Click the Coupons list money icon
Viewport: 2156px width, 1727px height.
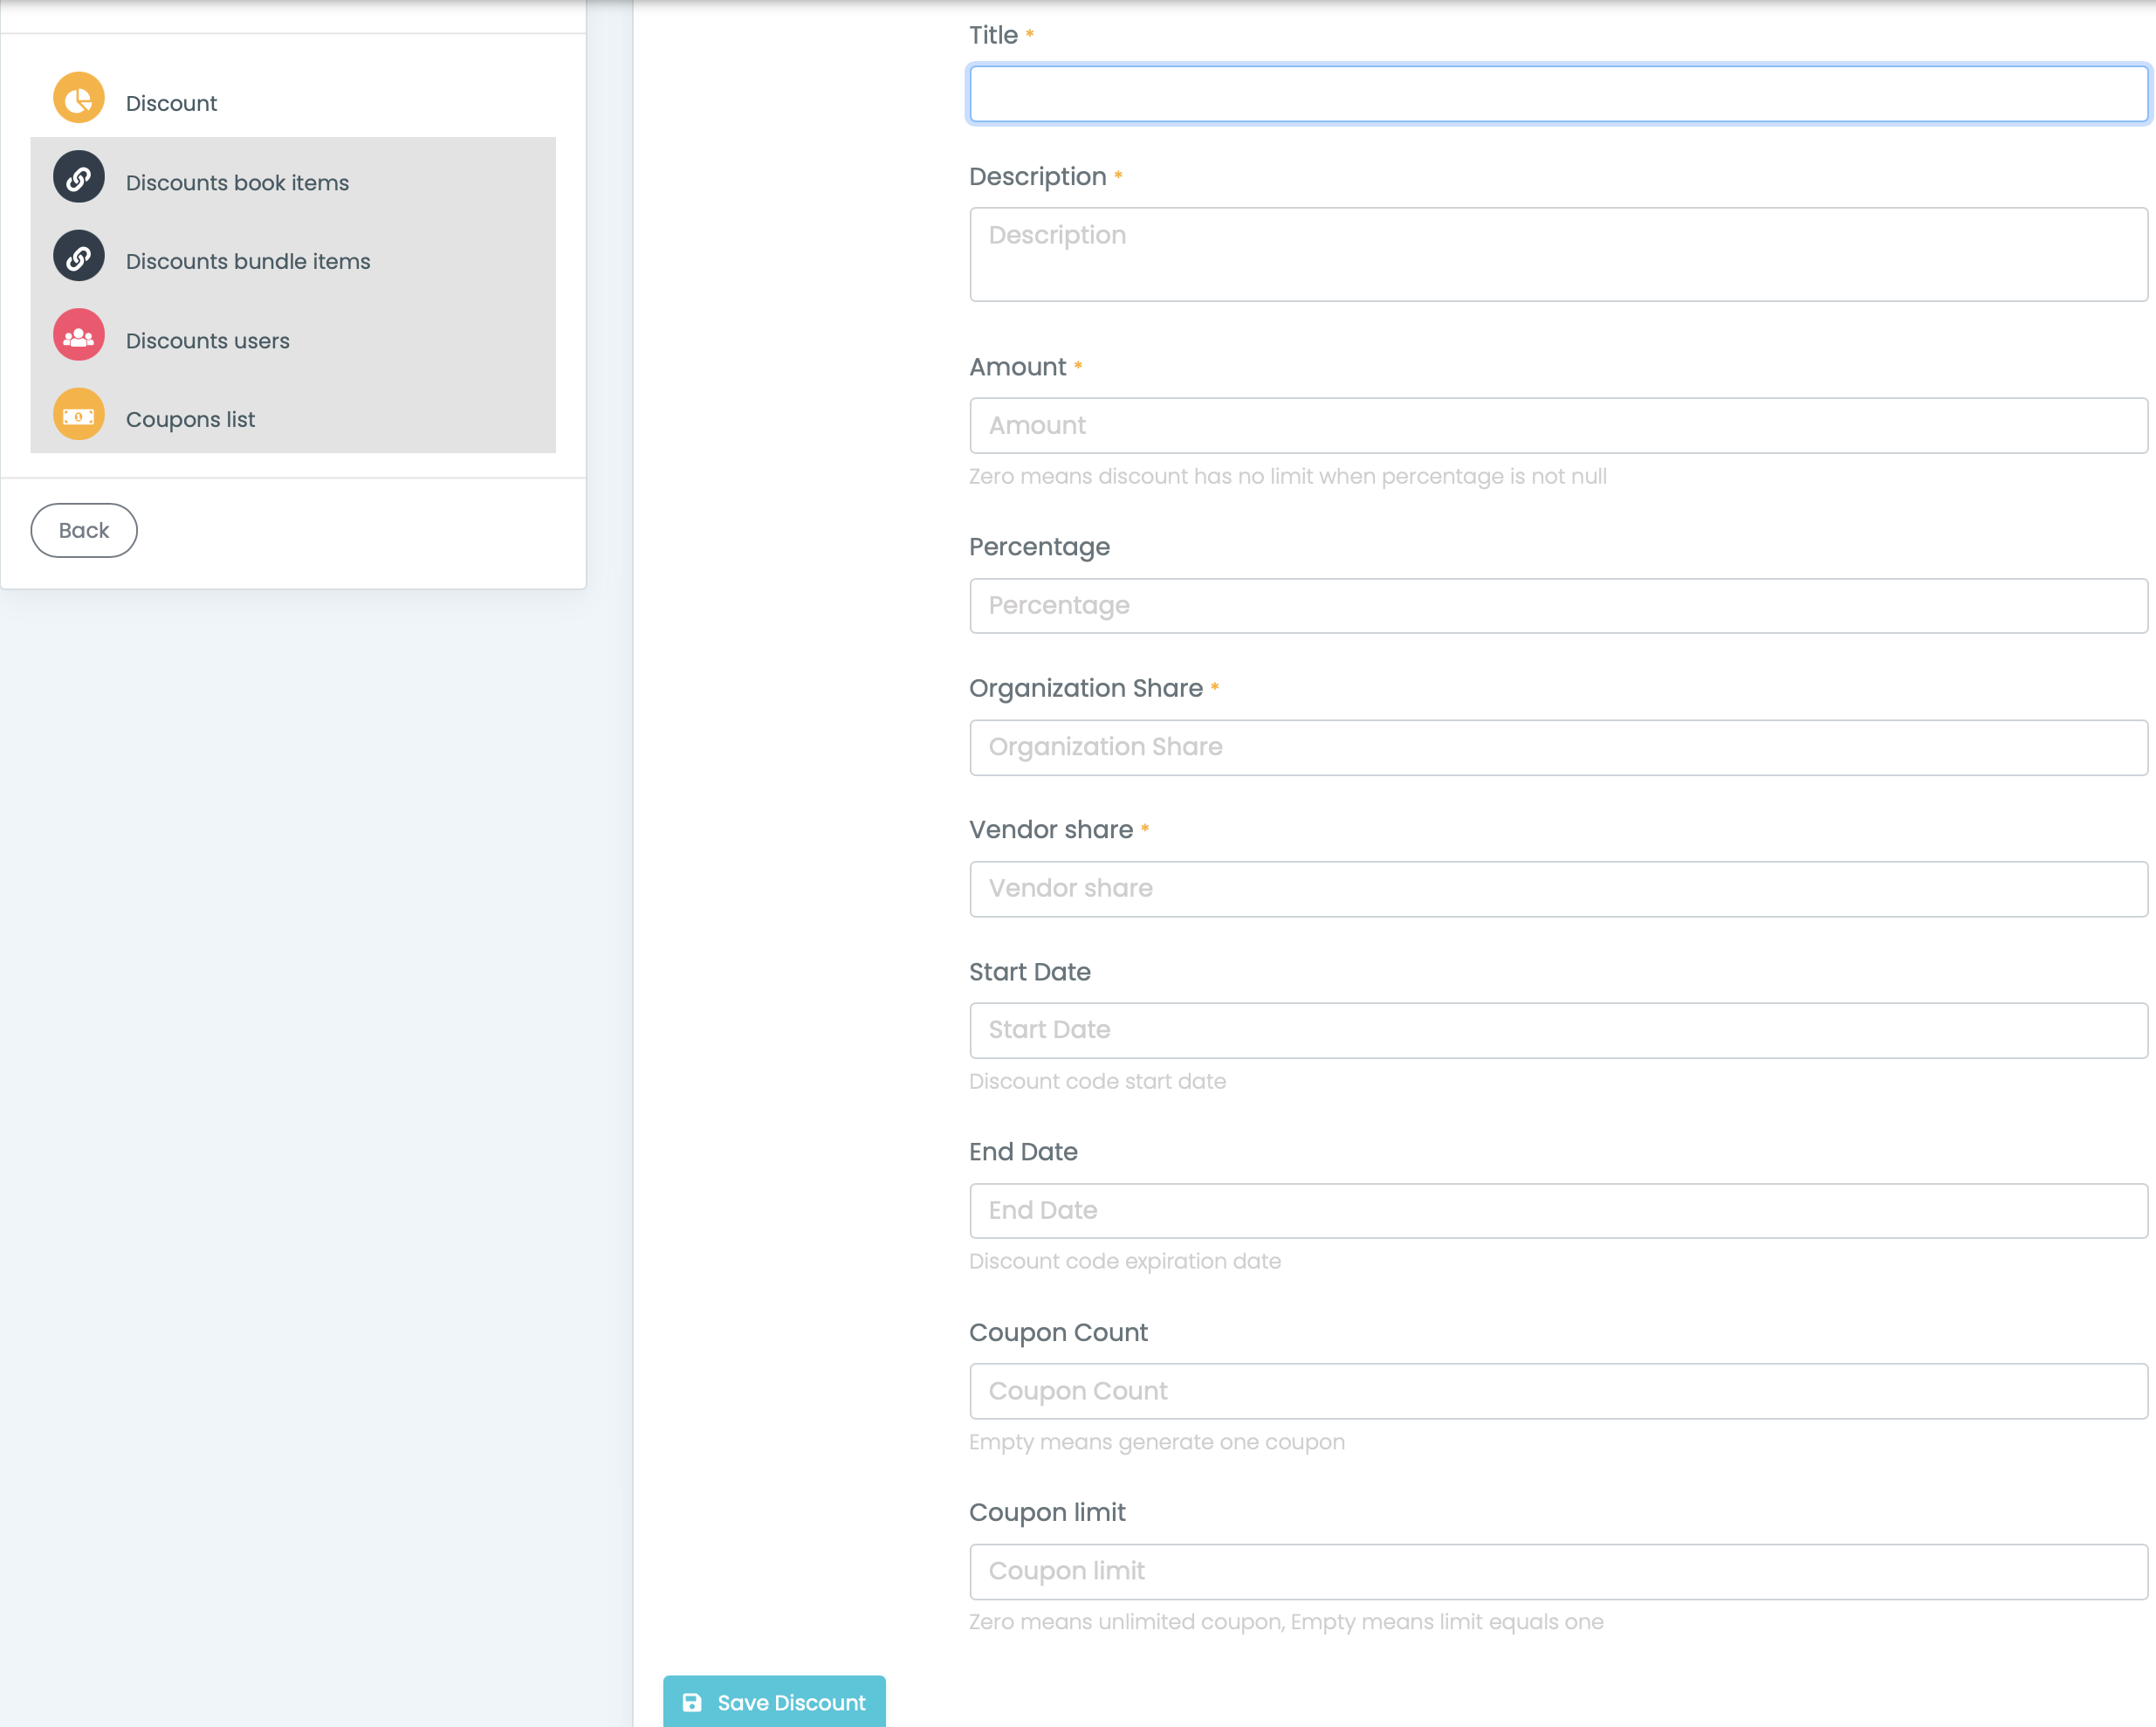pos(78,415)
